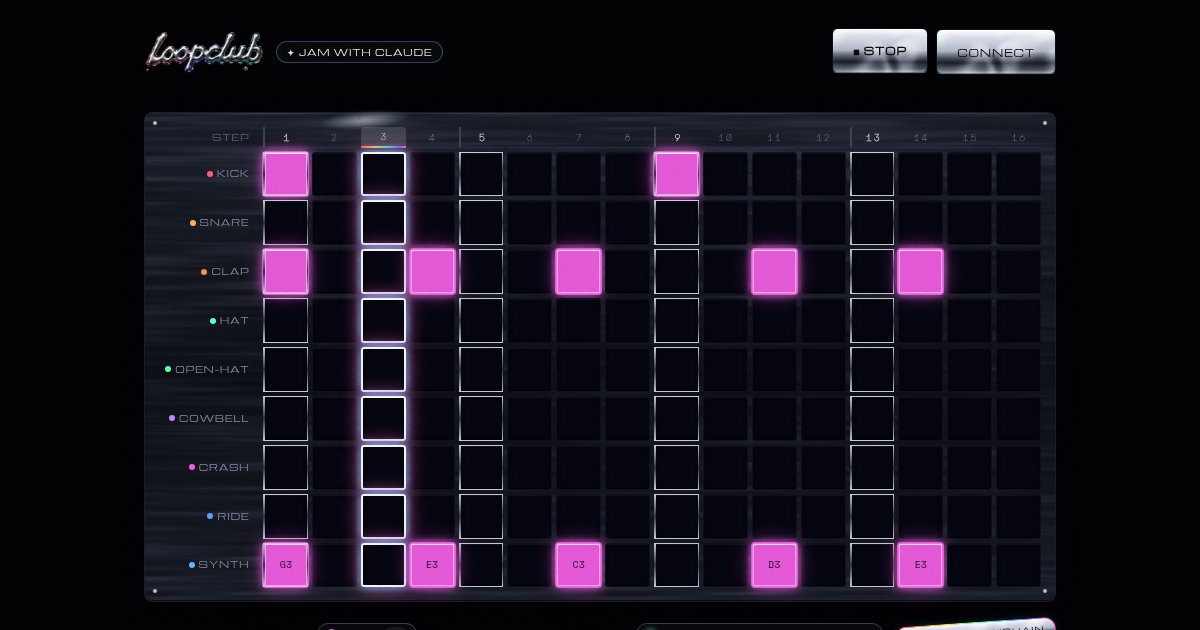The image size is (1200, 630).
Task: Turn off Clap on step 7
Action: (579, 272)
